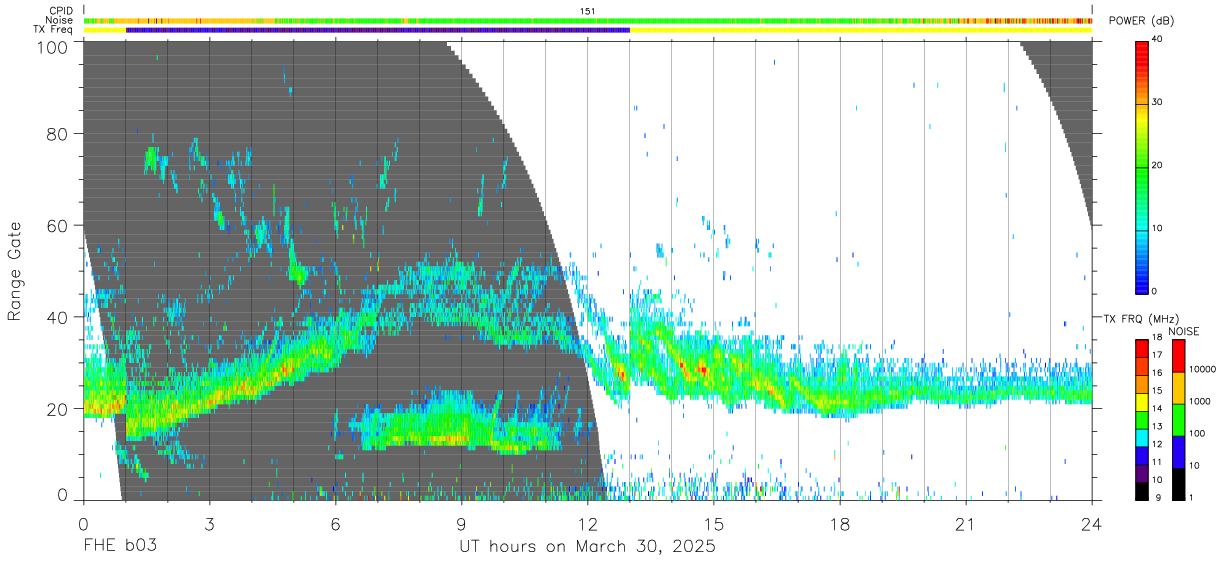Click the cyan segment of the TX FRQ color bar

[x=1142, y=437]
